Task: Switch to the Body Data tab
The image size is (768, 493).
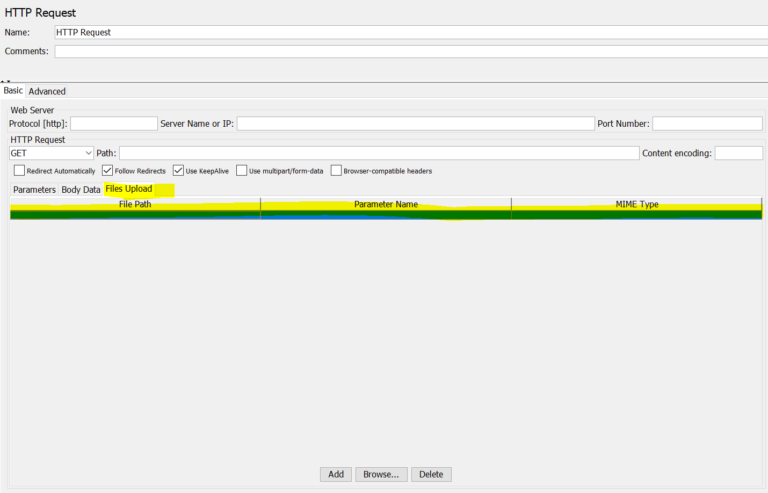Action: (81, 189)
